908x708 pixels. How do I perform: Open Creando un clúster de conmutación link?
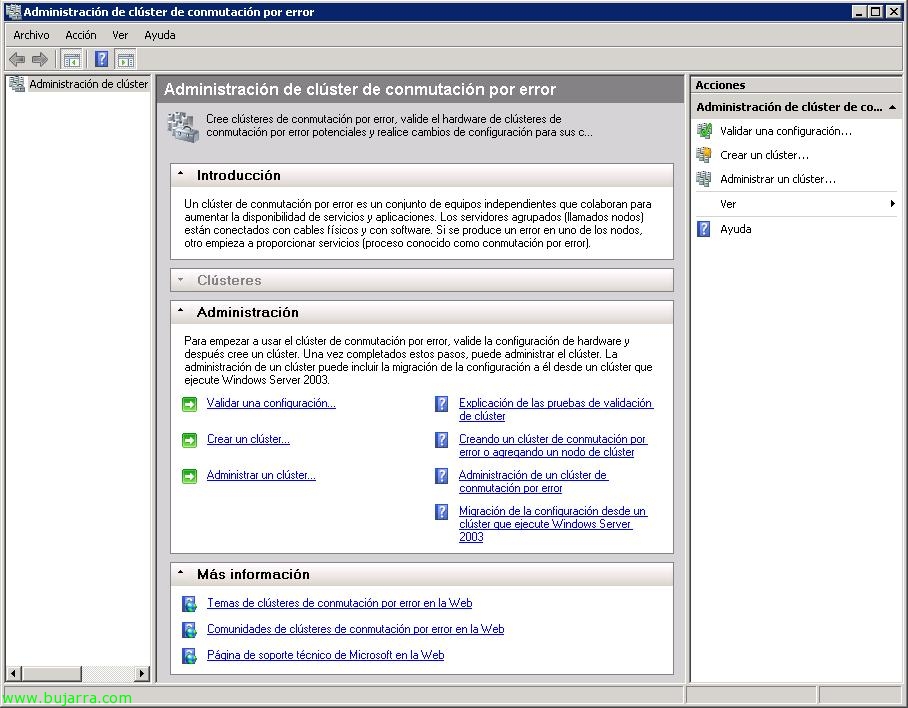tap(552, 445)
